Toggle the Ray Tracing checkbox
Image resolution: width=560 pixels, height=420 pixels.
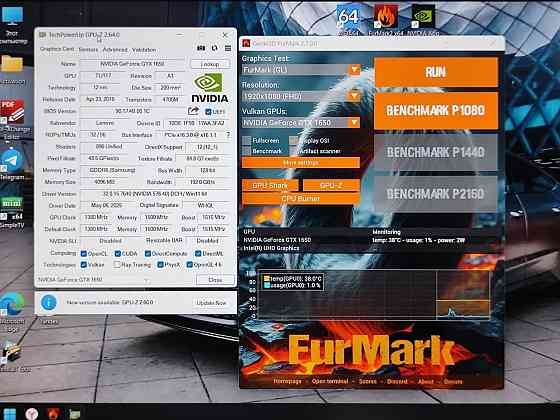pos(117,265)
